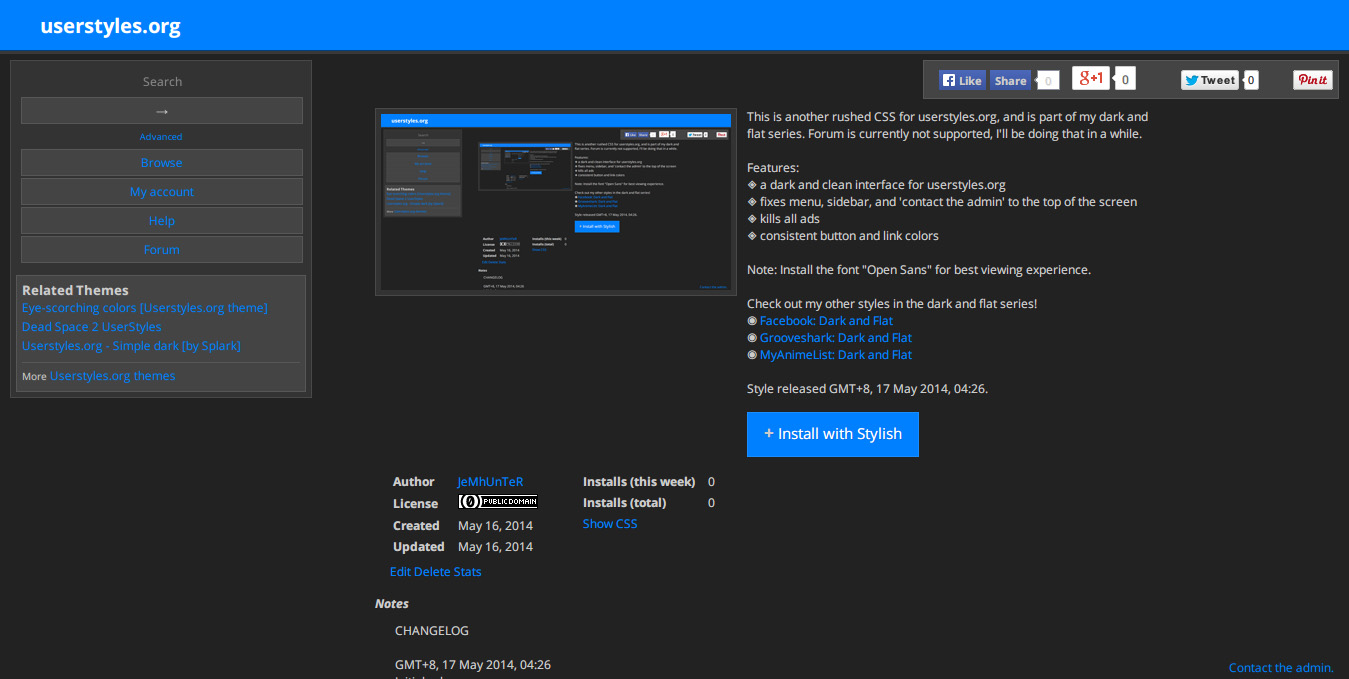
Task: Click the Tweet count bubble
Action: tap(1251, 80)
